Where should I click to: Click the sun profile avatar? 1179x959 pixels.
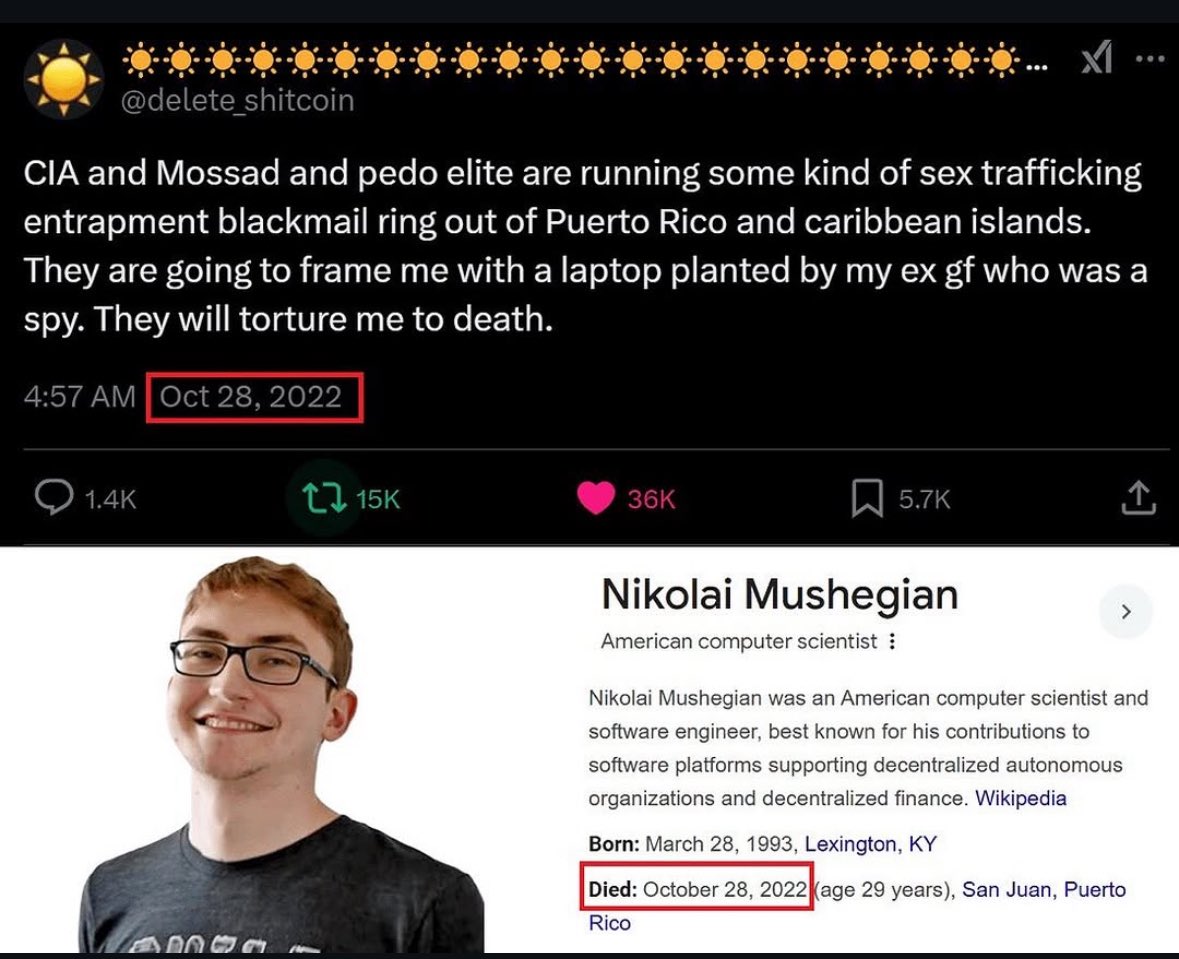tap(63, 79)
